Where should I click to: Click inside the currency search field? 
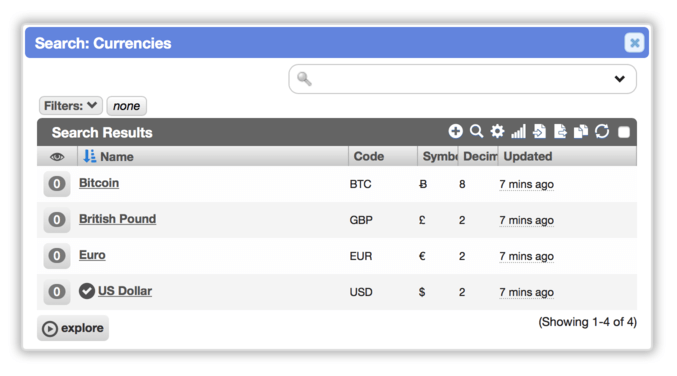(x=462, y=79)
